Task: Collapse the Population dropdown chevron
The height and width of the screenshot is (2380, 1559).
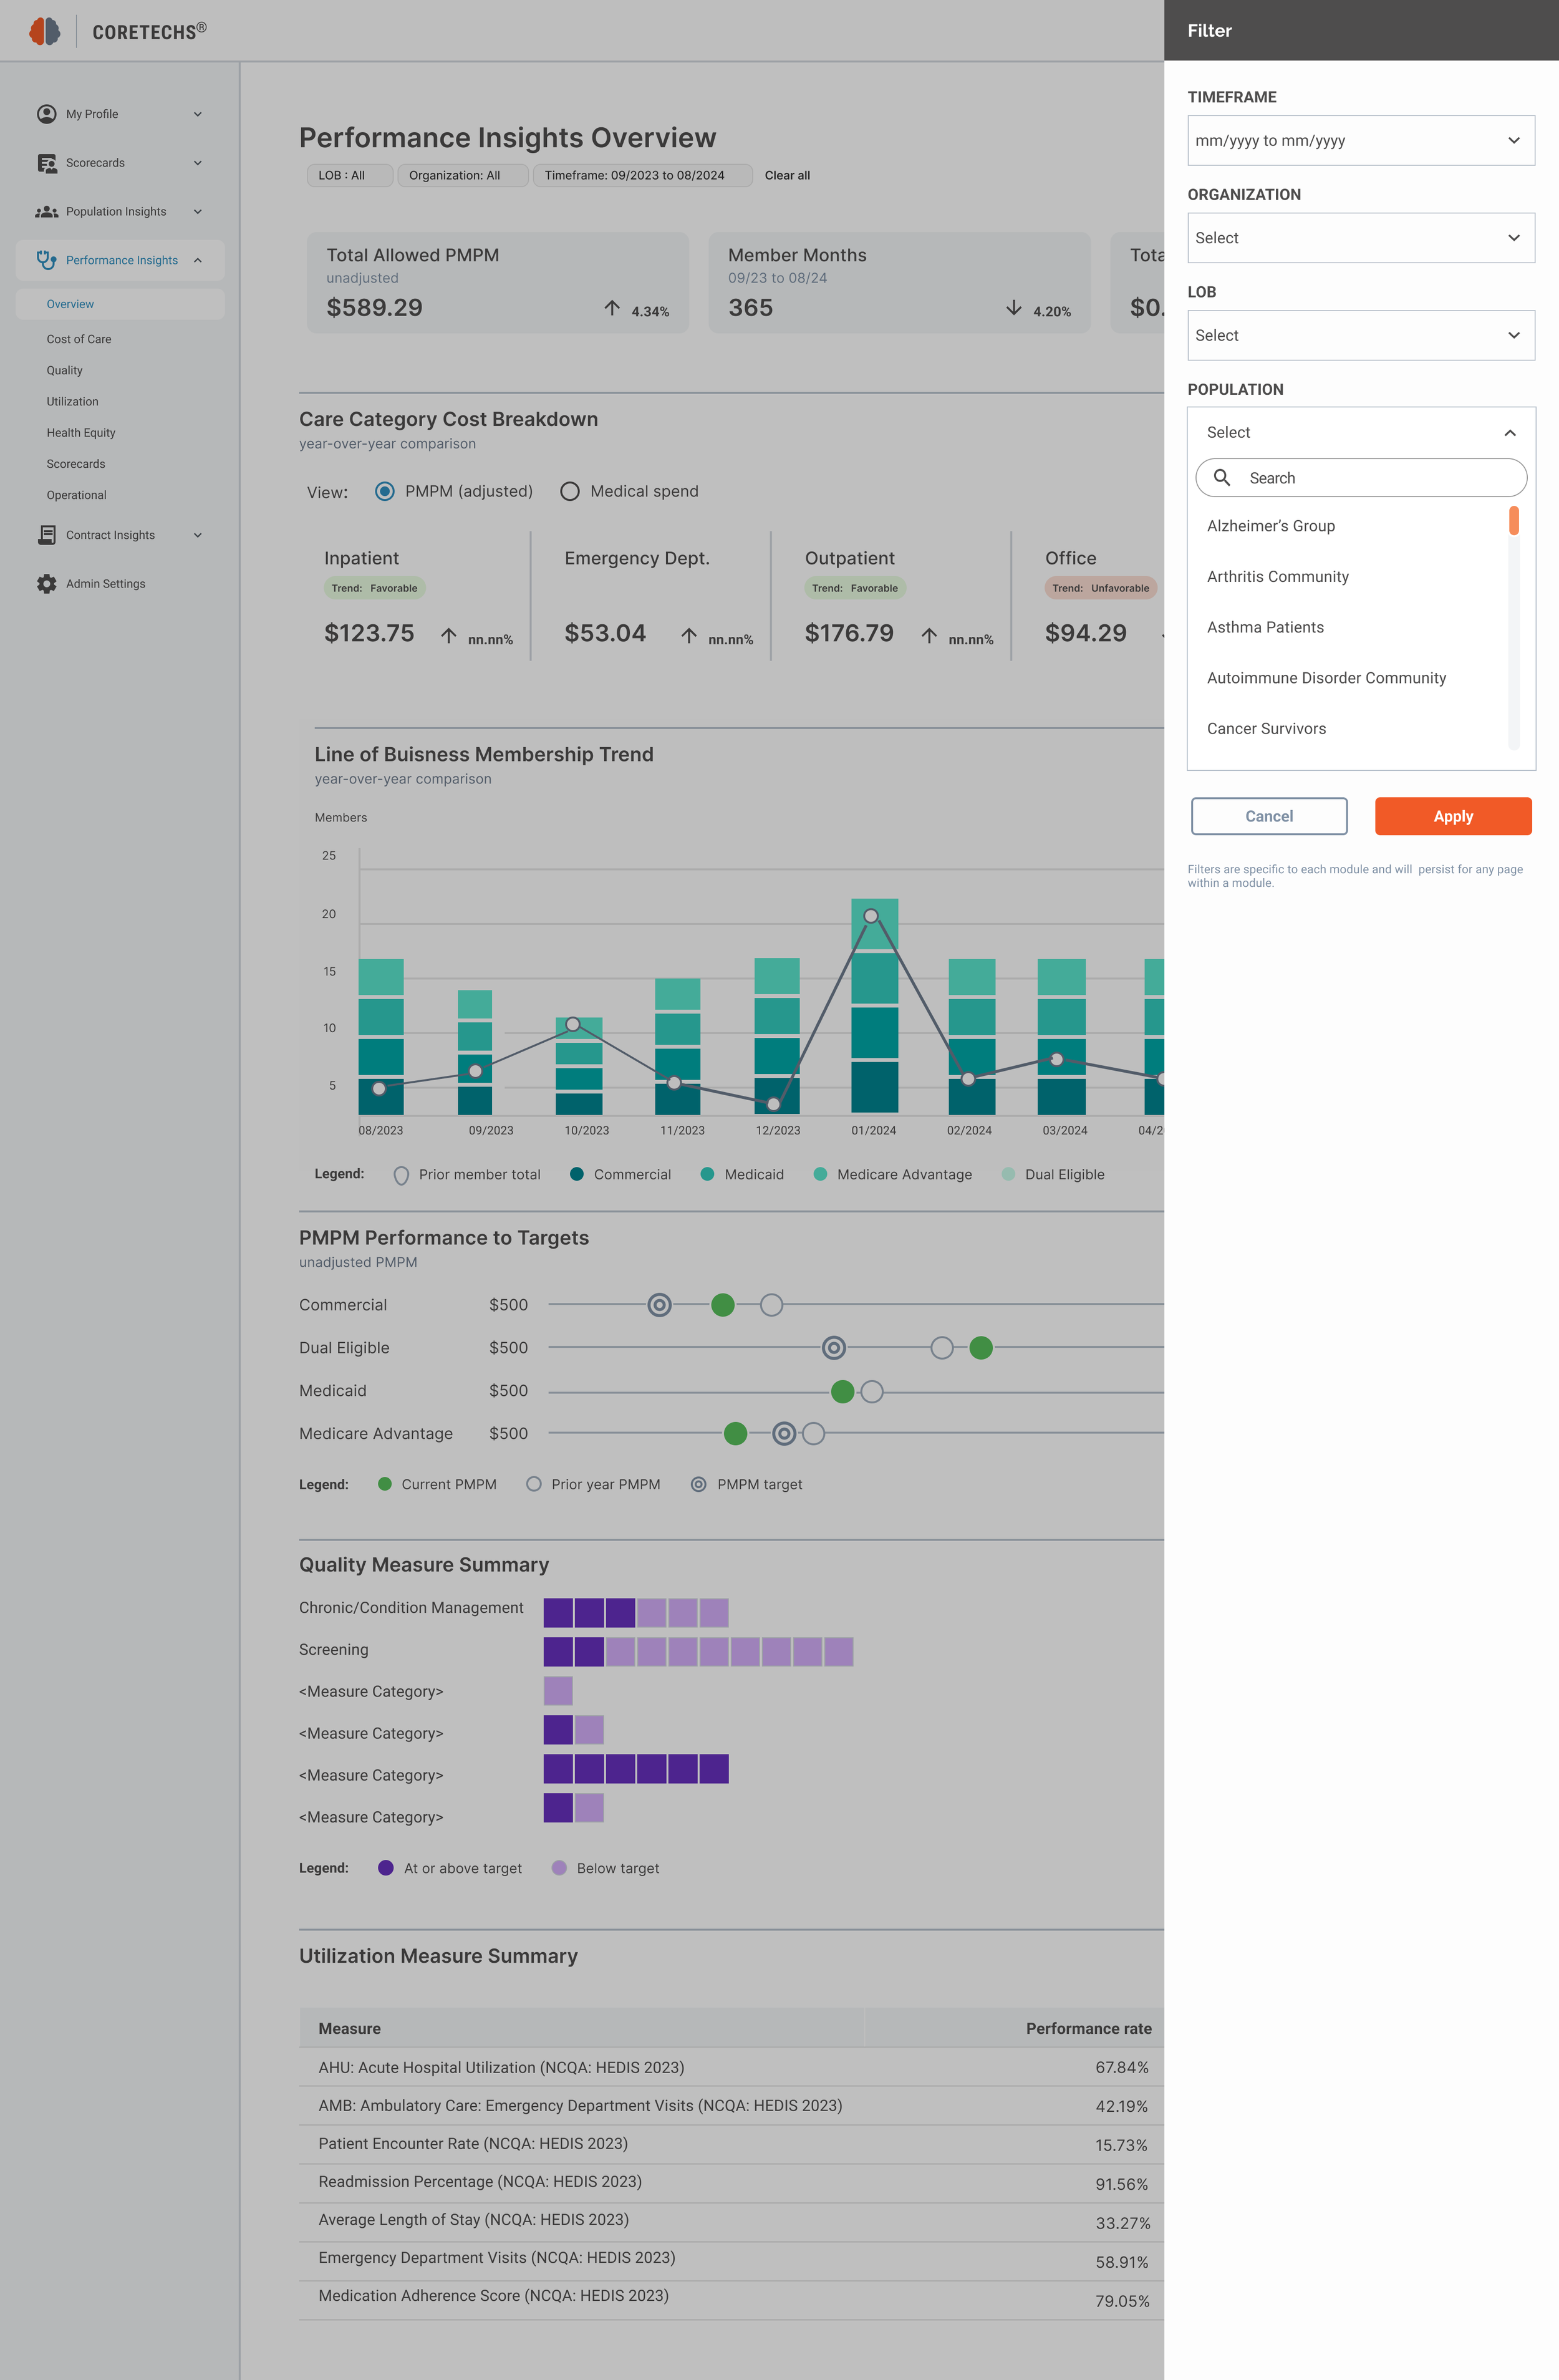Action: (x=1509, y=433)
